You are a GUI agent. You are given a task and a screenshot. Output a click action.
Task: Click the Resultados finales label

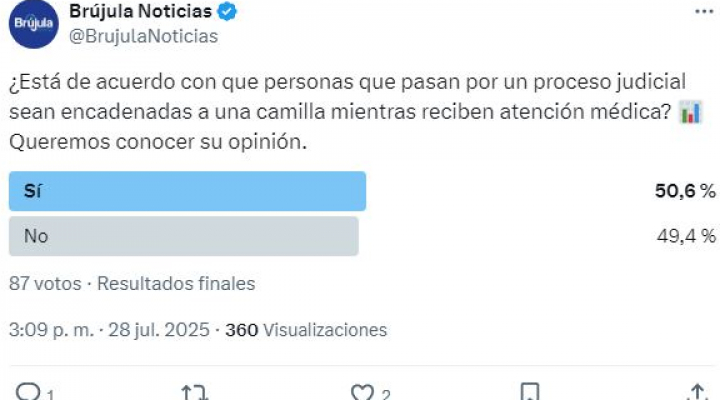coord(176,283)
